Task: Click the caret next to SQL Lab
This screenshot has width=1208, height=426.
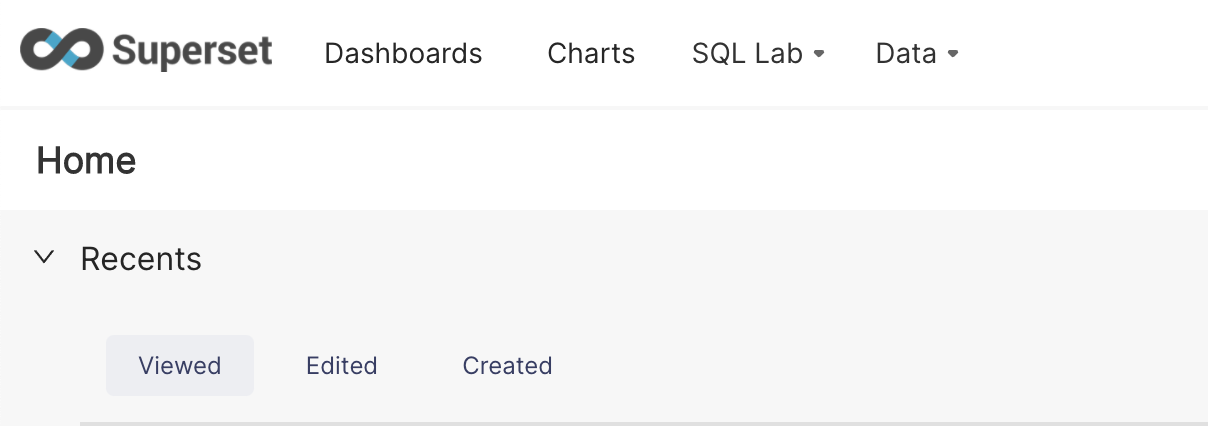Action: pyautogui.click(x=819, y=54)
